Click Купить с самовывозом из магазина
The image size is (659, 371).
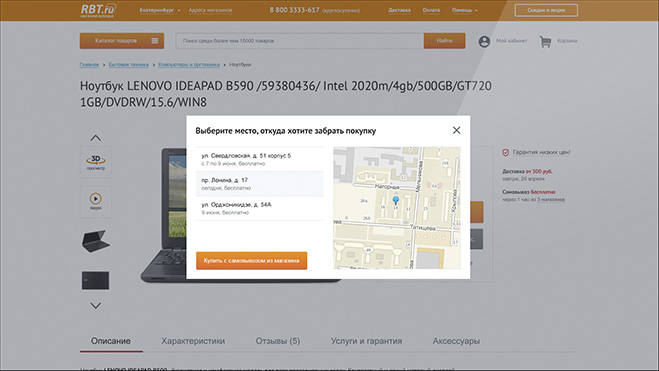pos(252,260)
